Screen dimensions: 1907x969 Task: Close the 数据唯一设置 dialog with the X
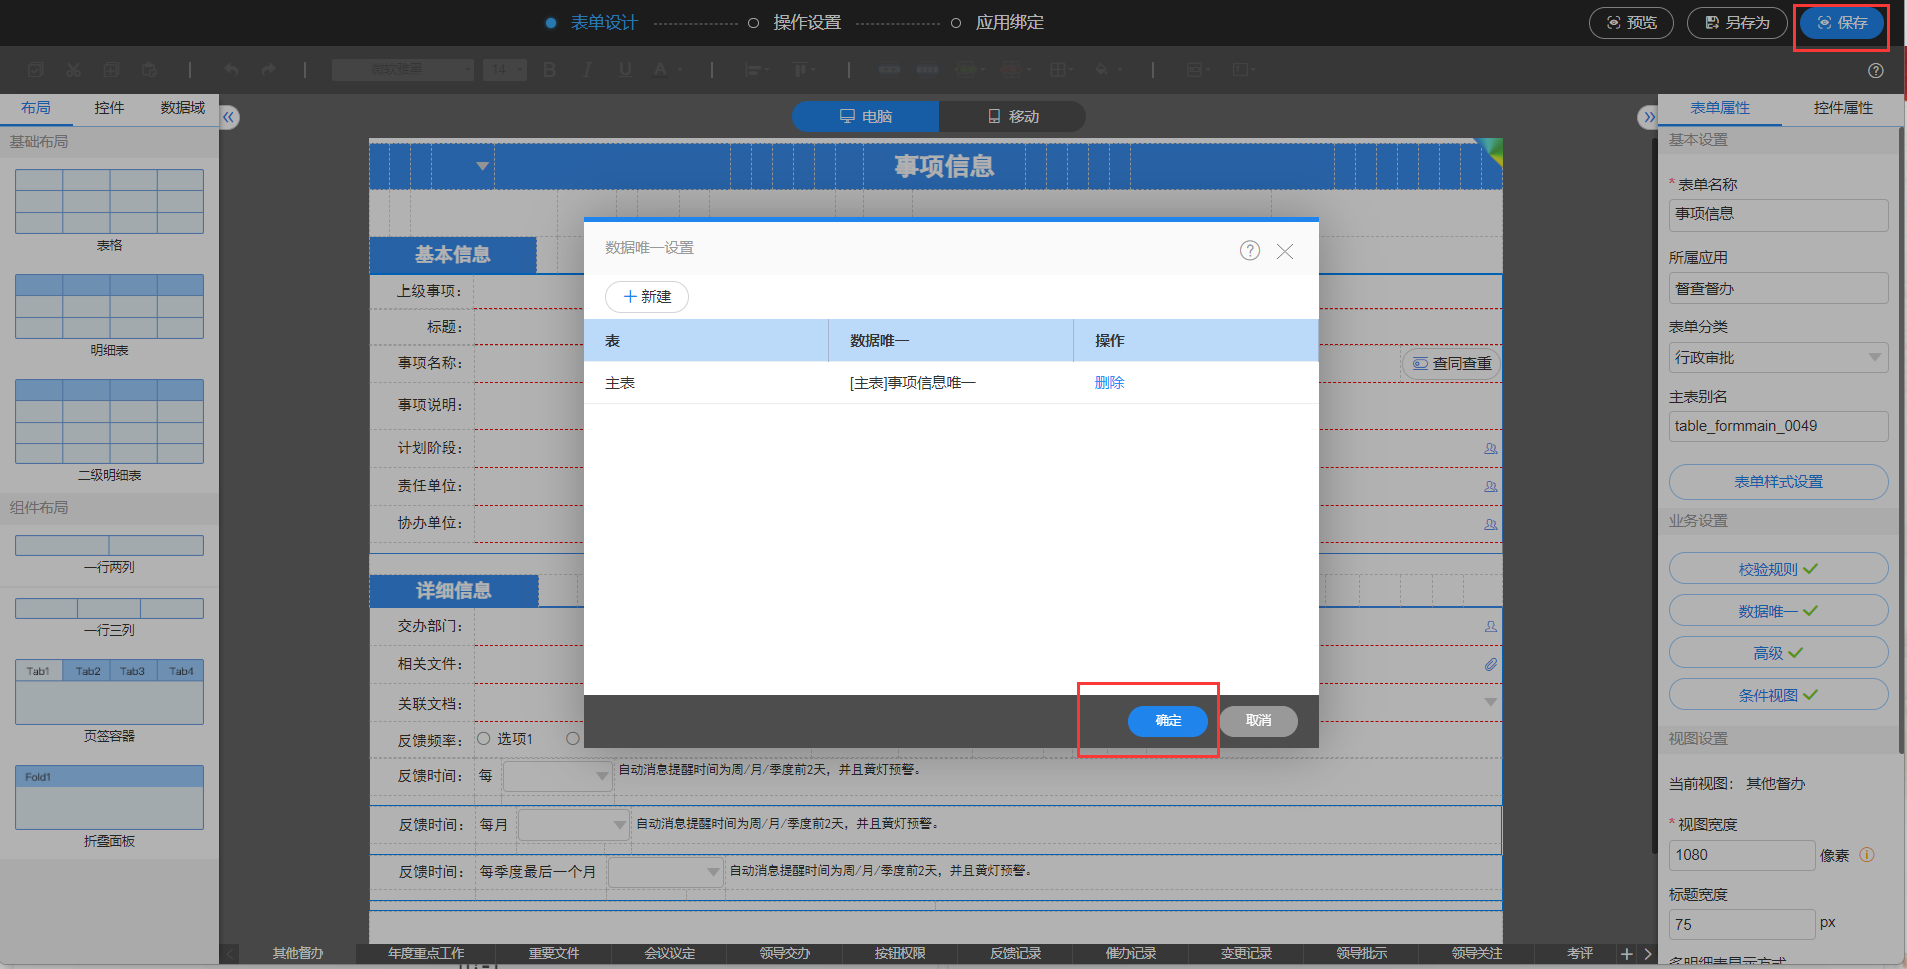coord(1285,252)
